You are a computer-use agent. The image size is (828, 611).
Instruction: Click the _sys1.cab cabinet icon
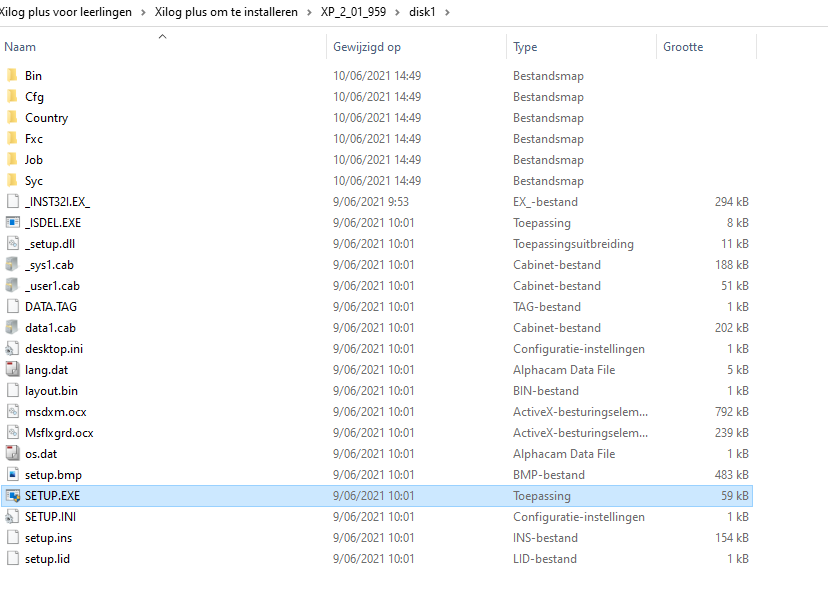point(13,265)
